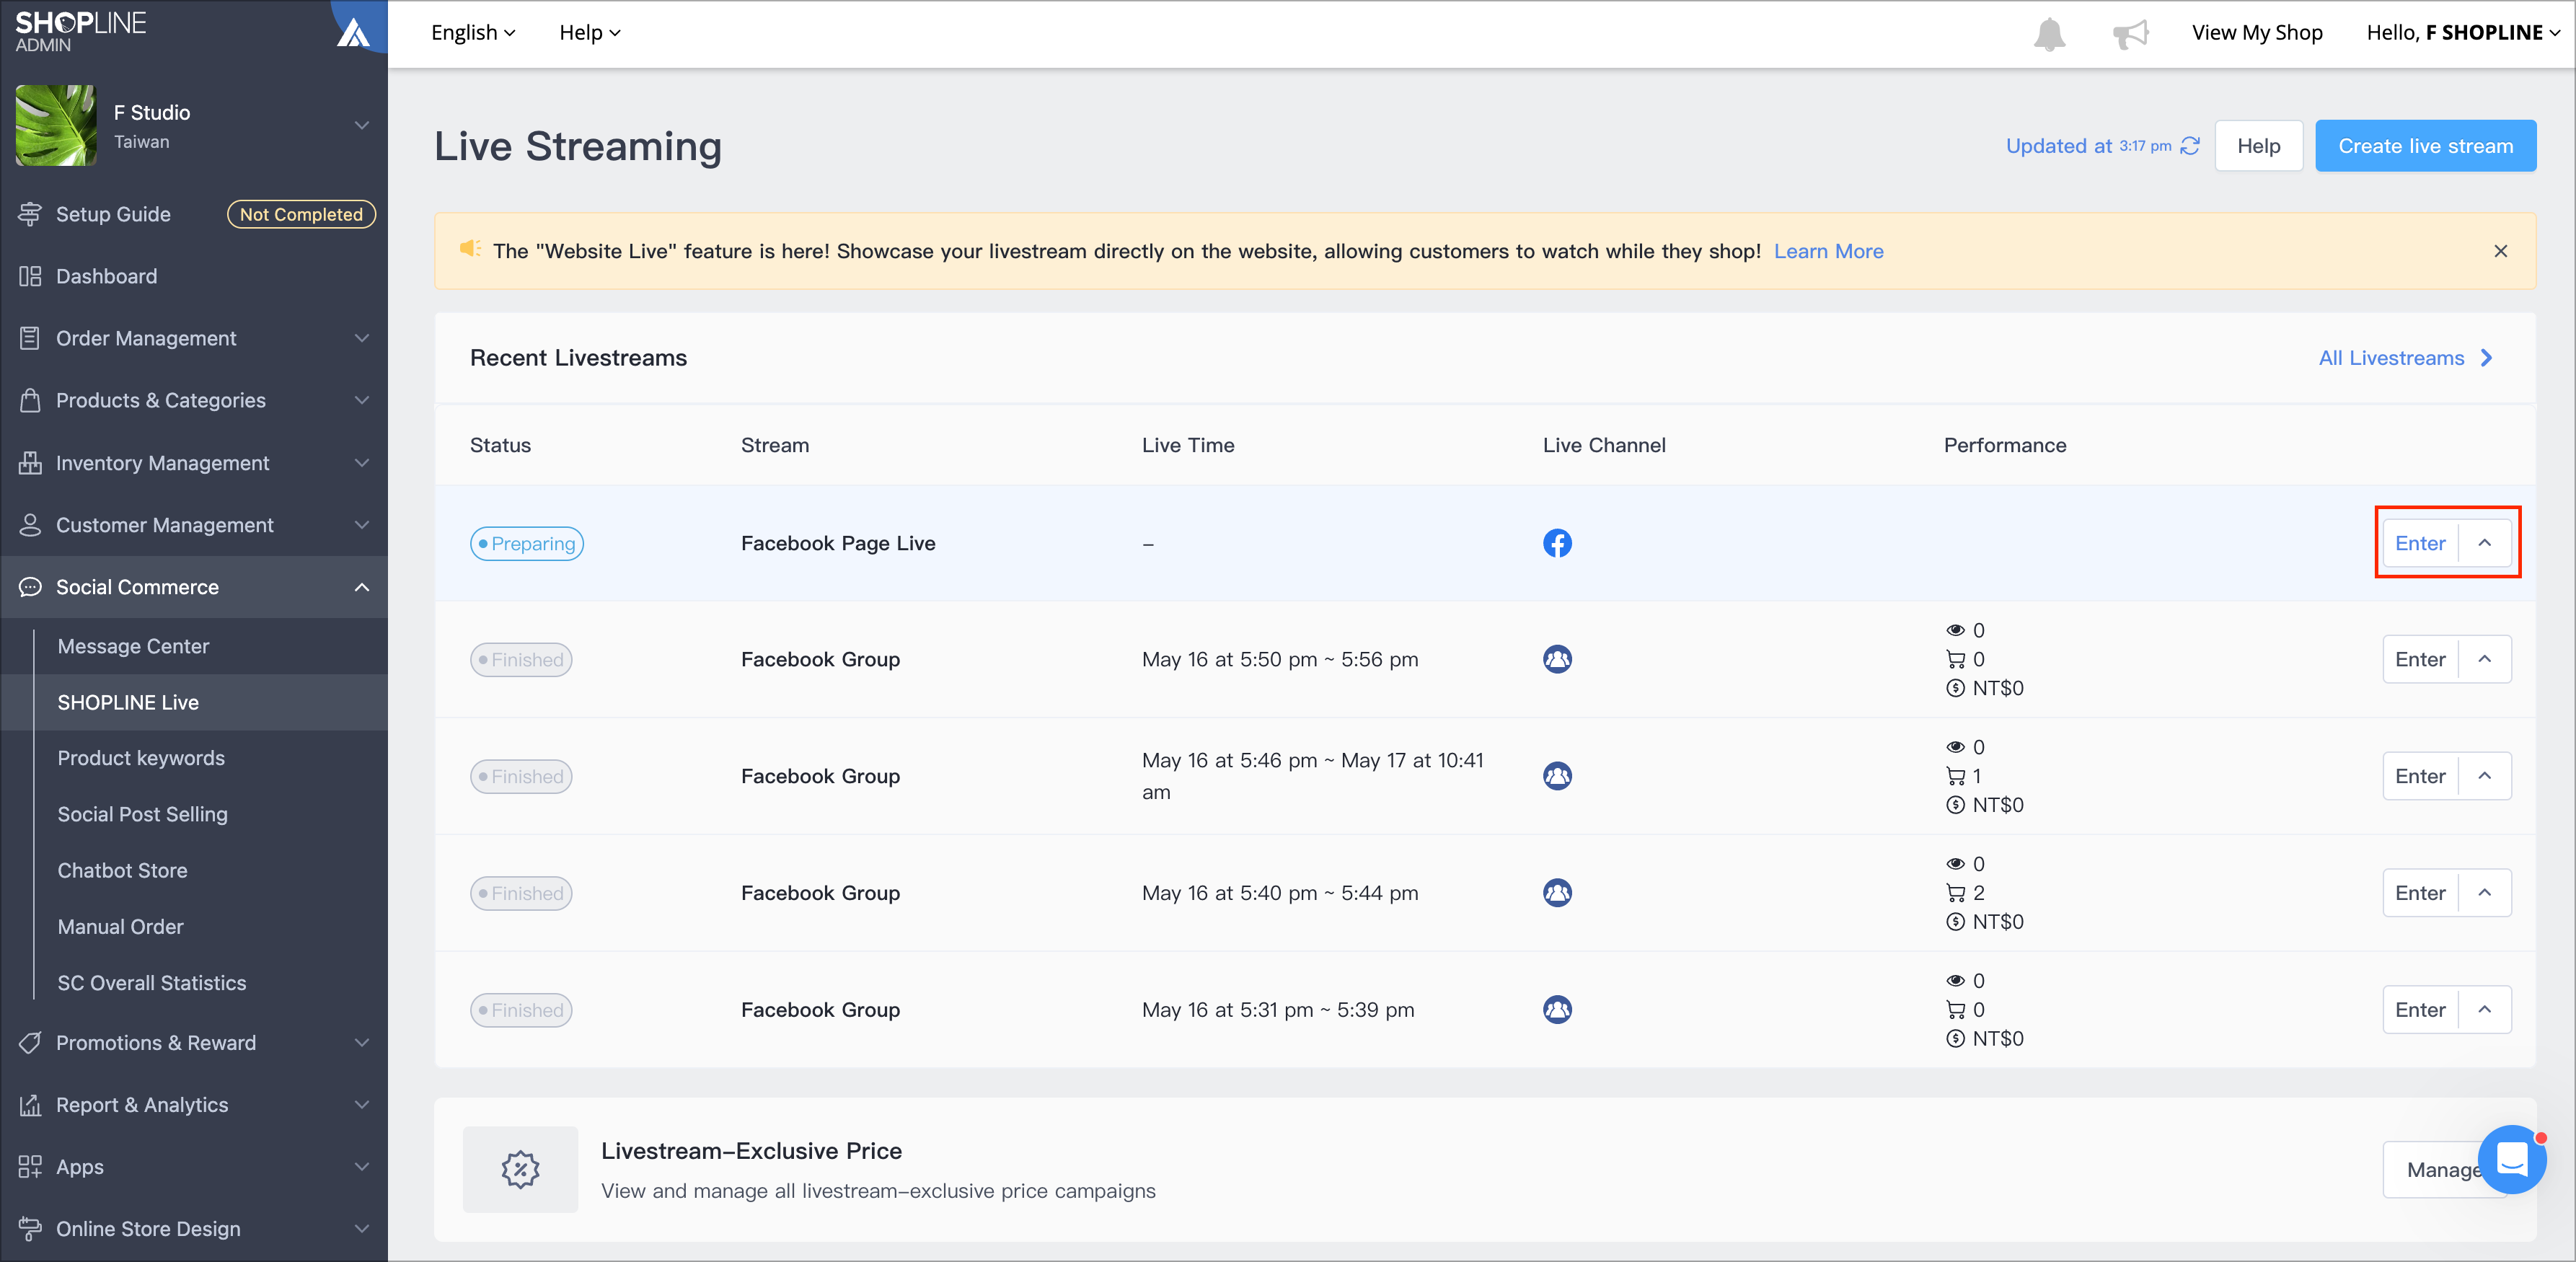2576x1262 pixels.
Task: Click the Help button beside Create live stream
Action: coord(2259,146)
